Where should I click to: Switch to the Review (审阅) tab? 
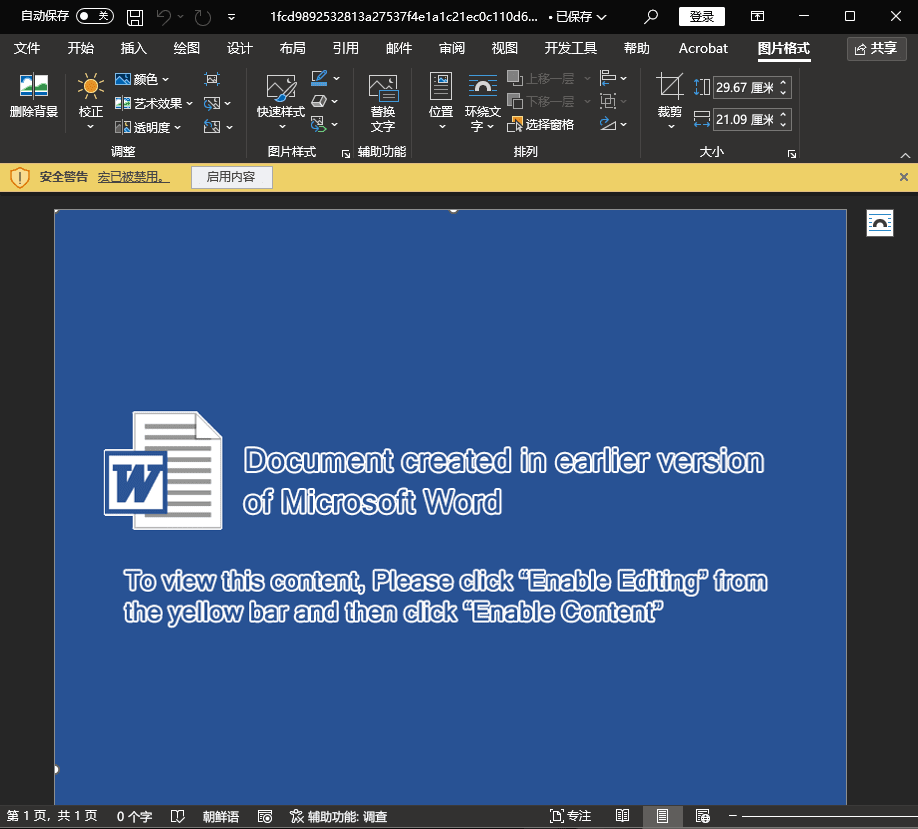[452, 48]
